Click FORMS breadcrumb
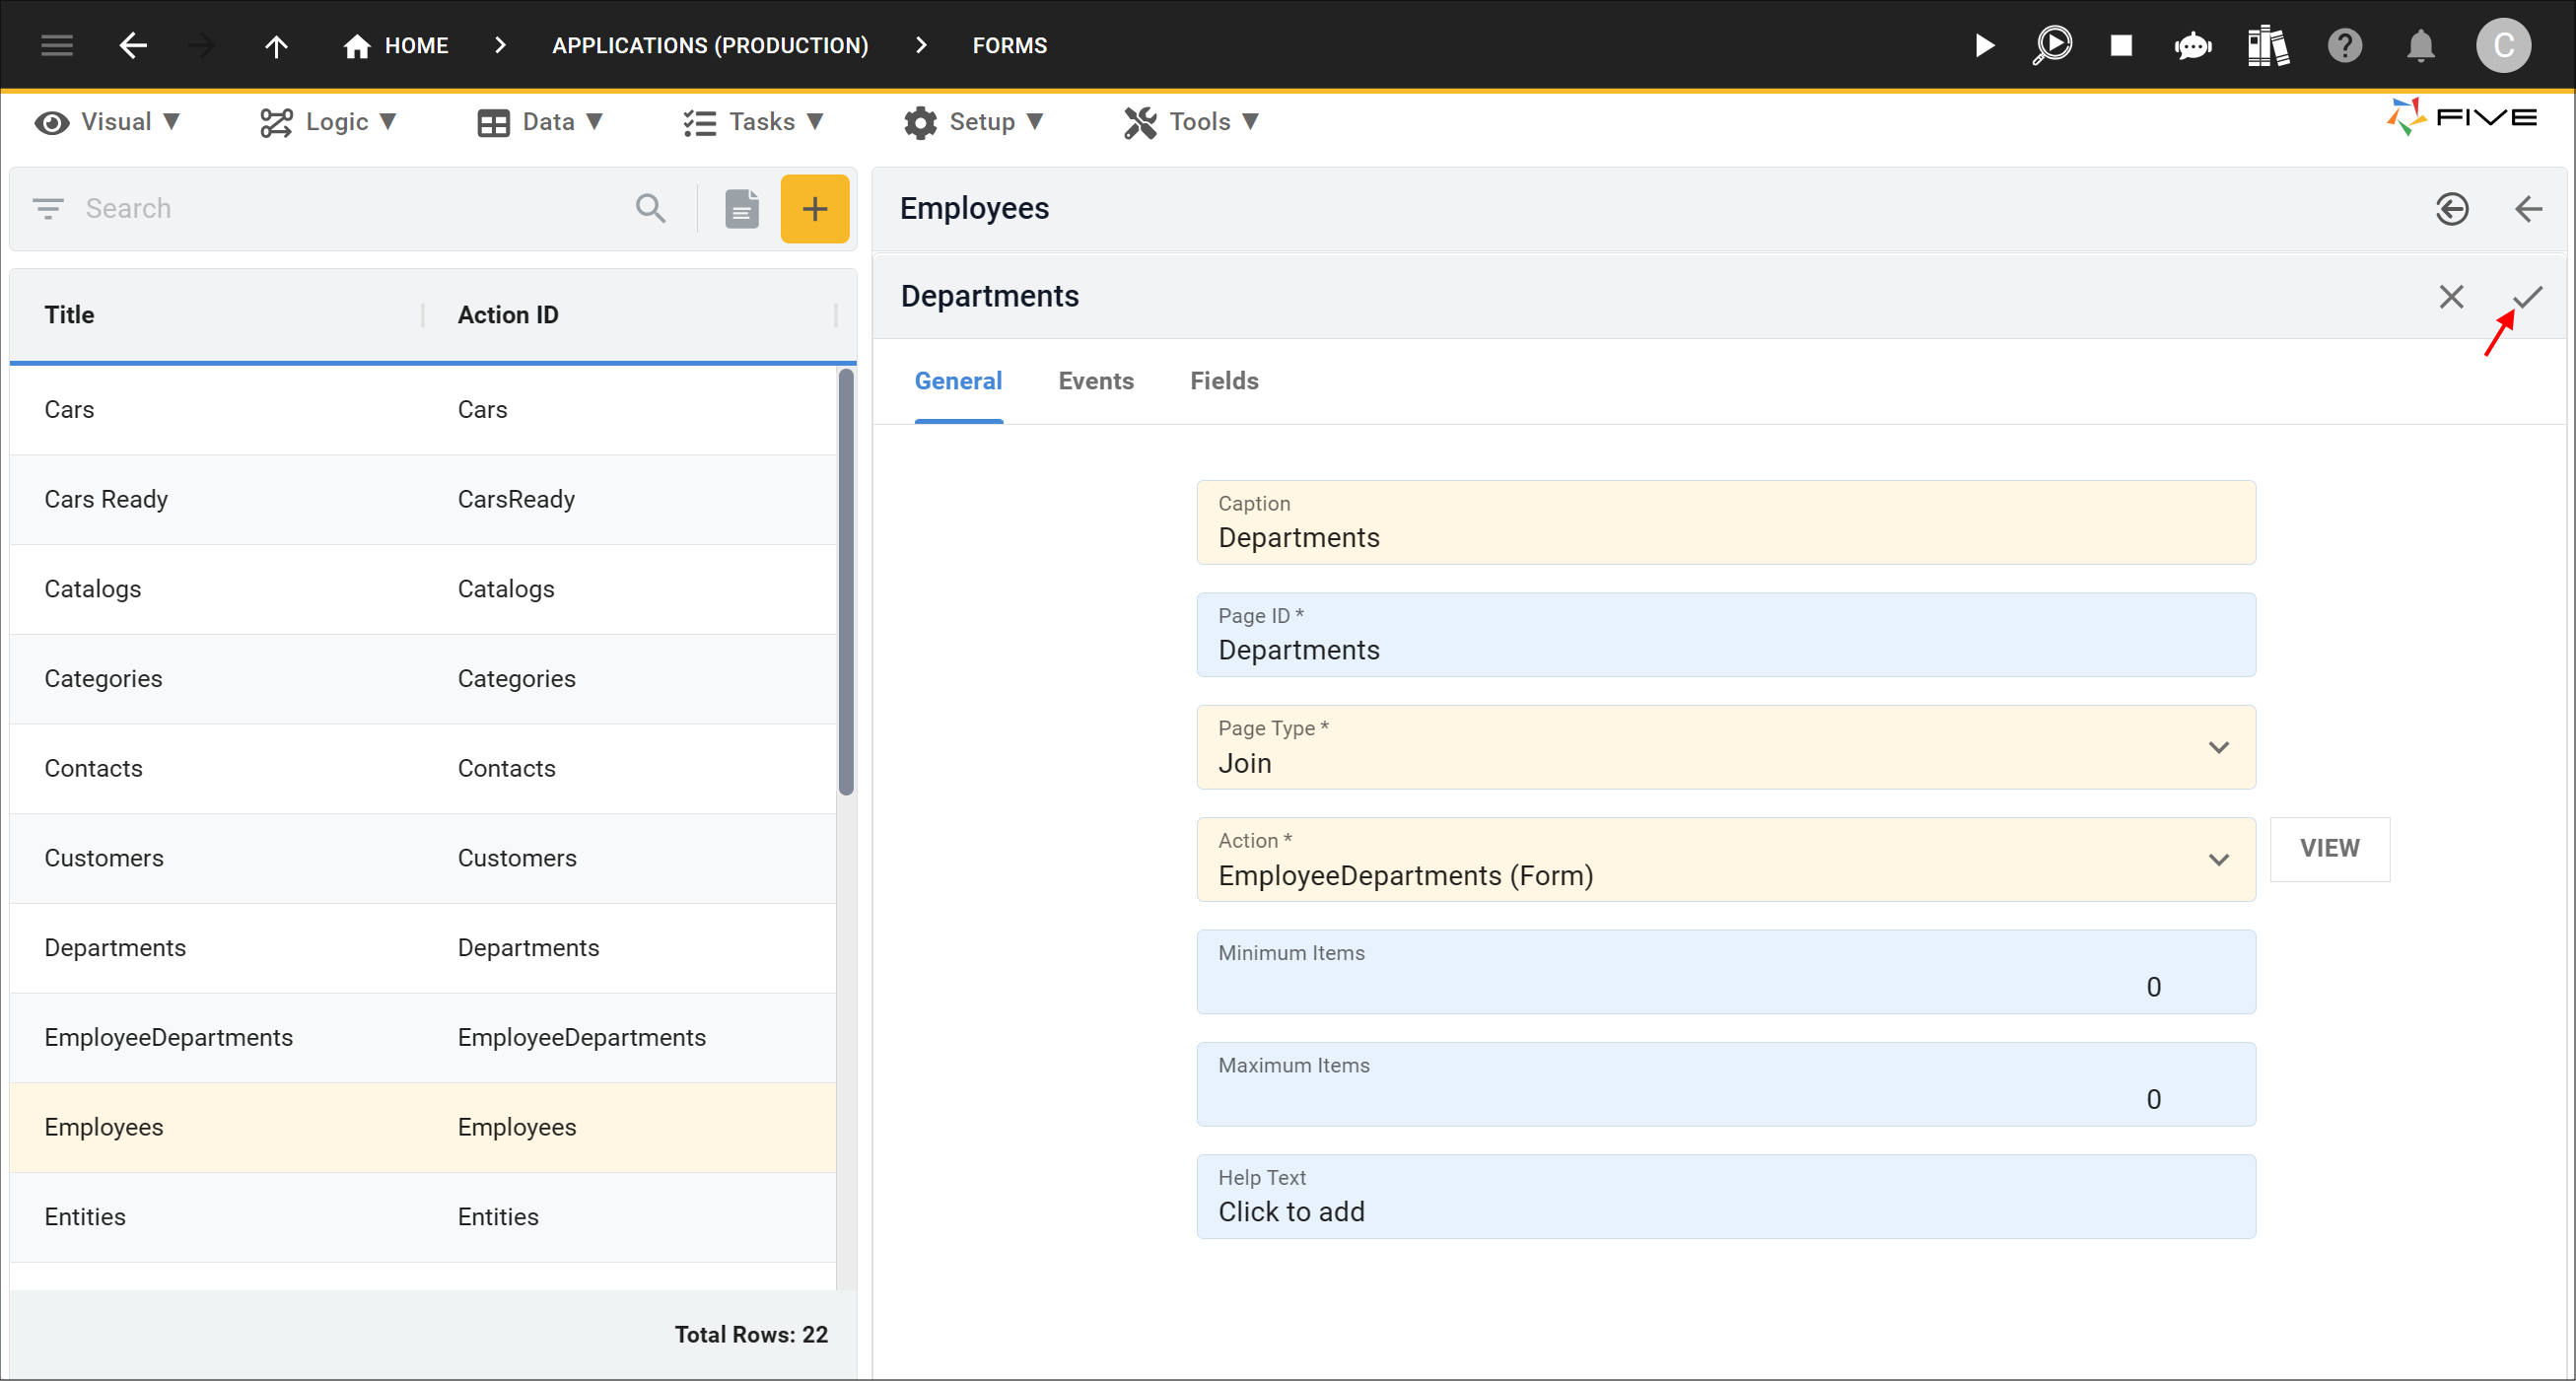This screenshot has width=2576, height=1381. [x=1010, y=45]
